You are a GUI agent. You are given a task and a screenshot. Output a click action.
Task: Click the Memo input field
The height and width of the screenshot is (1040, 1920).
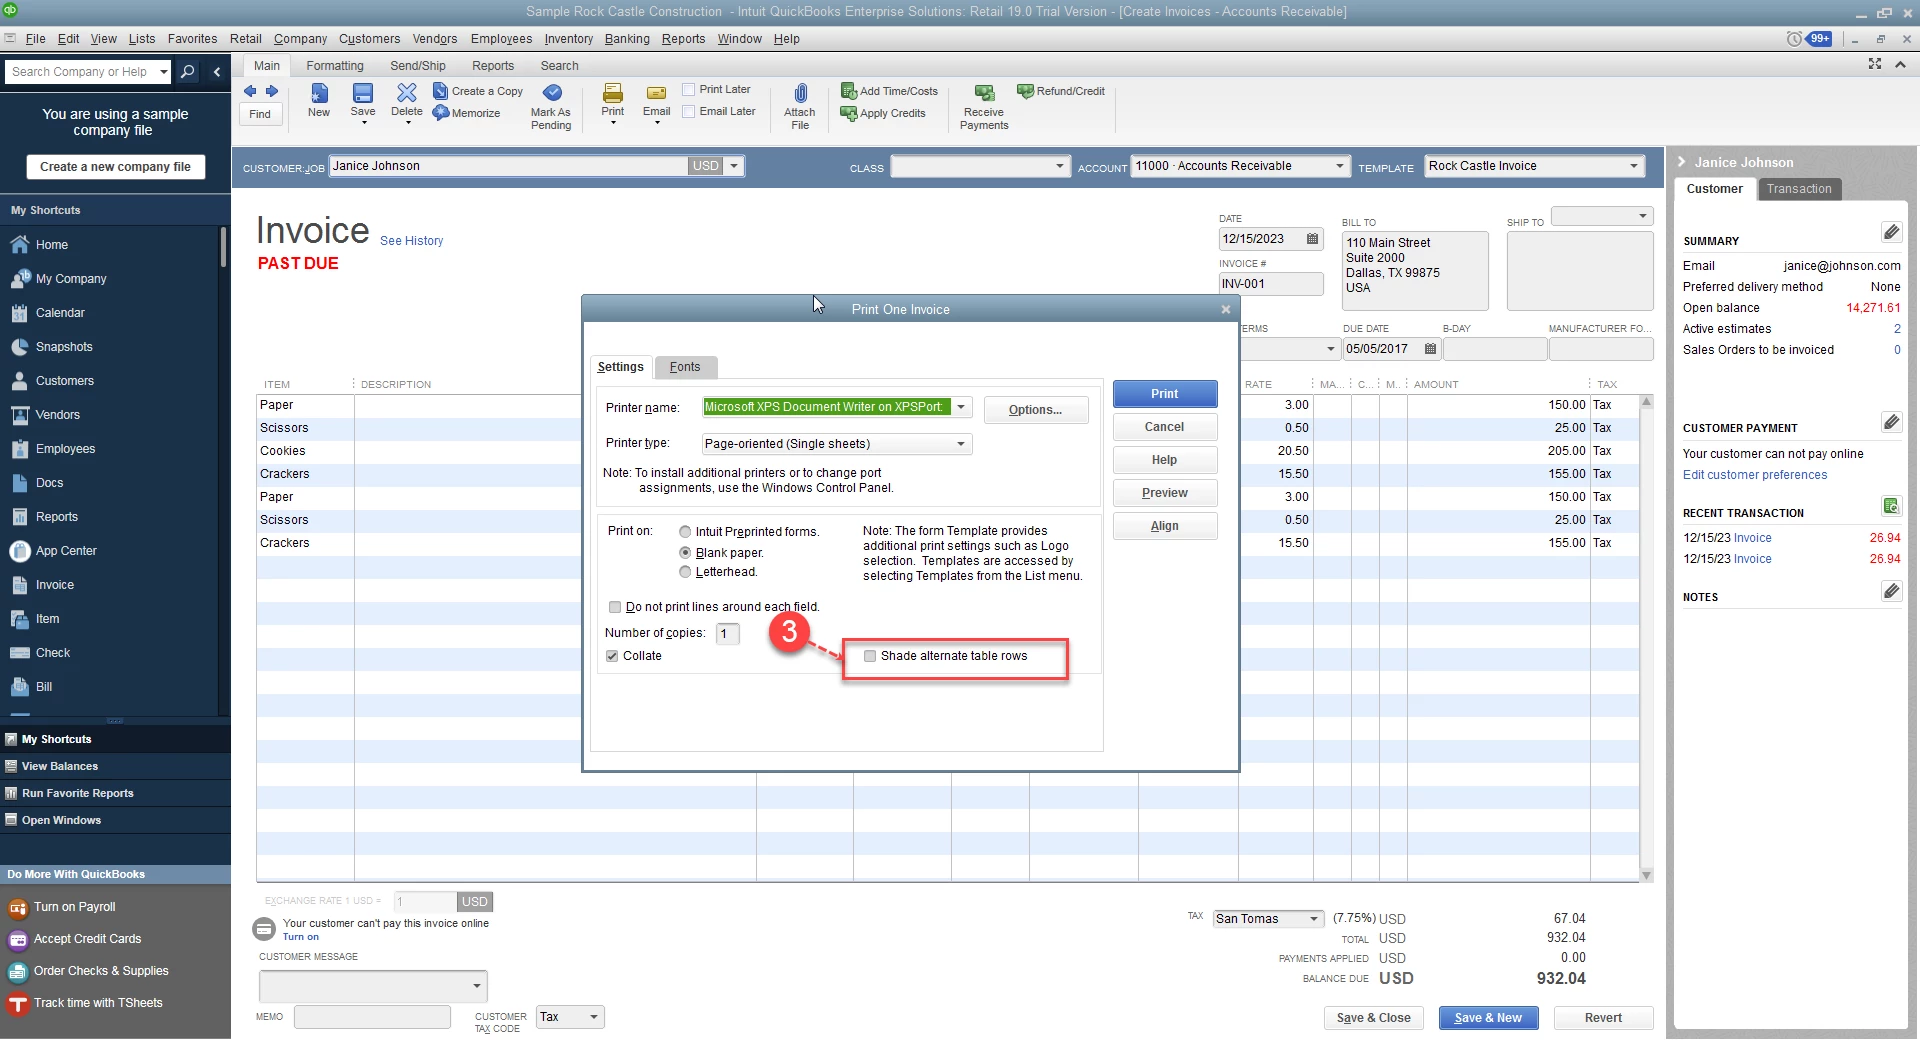coord(372,1017)
